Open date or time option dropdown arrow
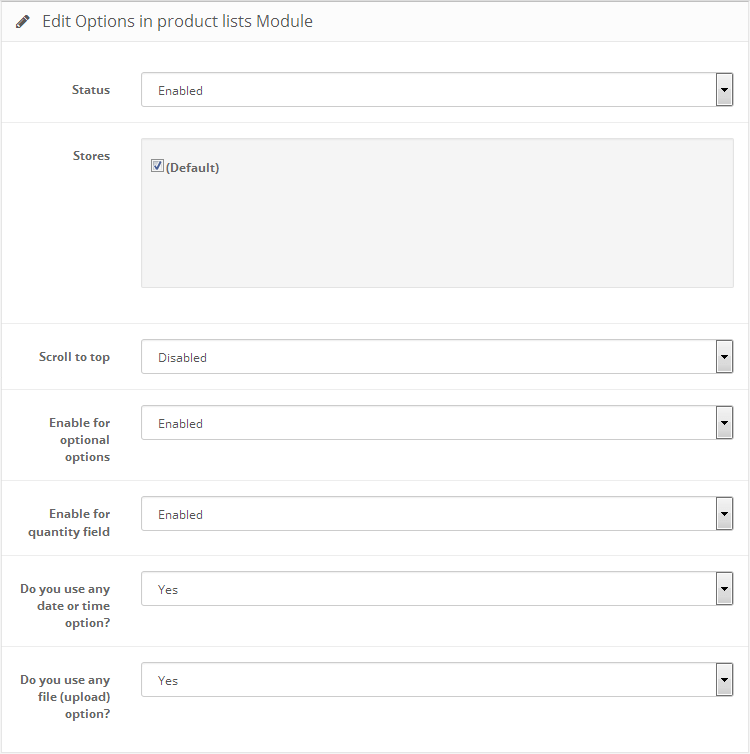This screenshot has height=754, width=750. tap(724, 589)
